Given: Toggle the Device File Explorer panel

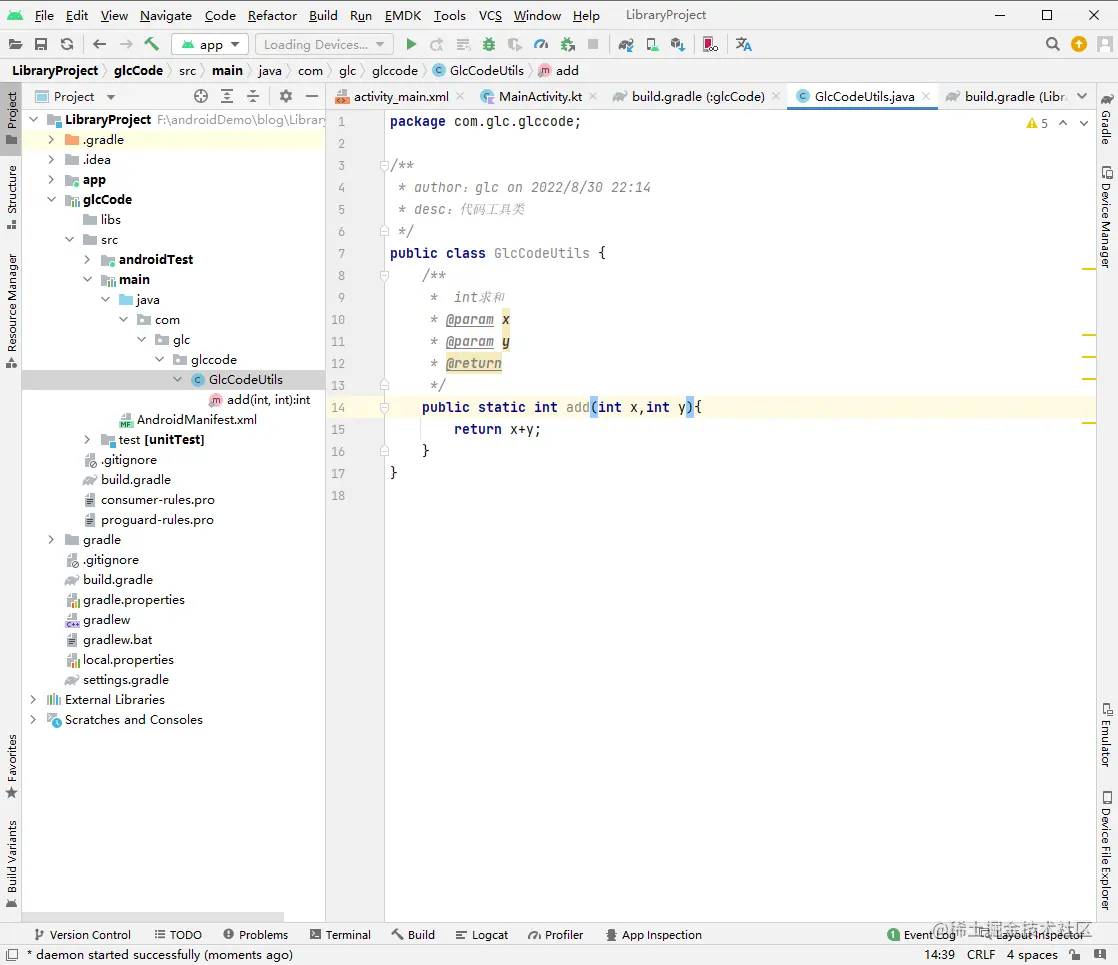Looking at the screenshot, I should click(x=1106, y=850).
